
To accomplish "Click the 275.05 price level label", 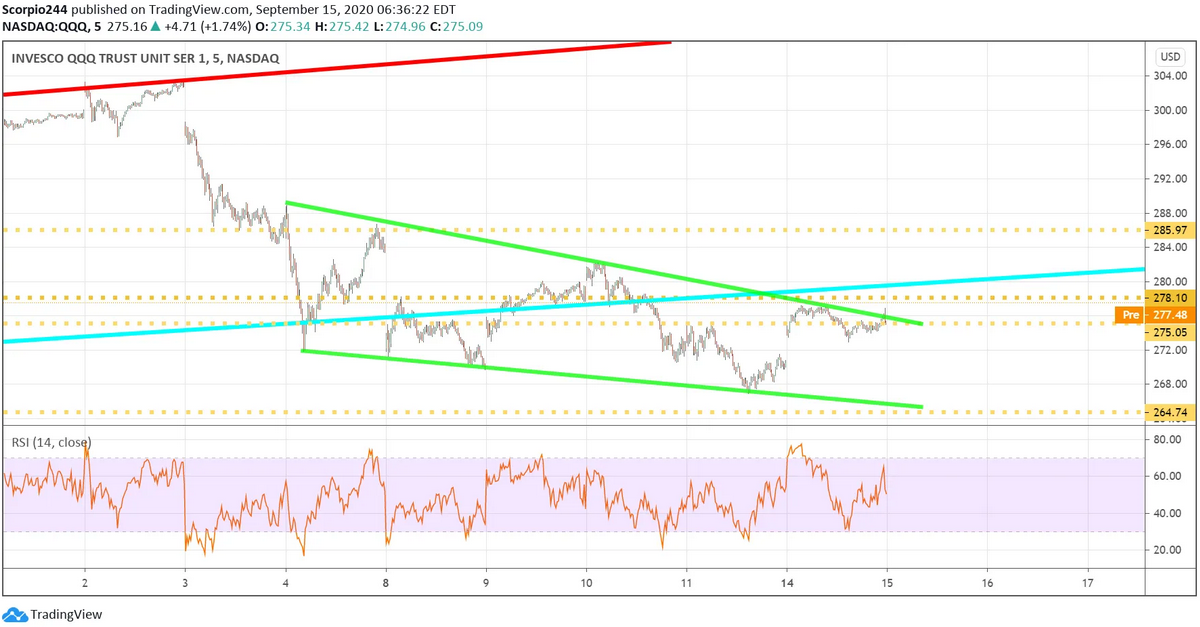I will click(x=1168, y=332).
